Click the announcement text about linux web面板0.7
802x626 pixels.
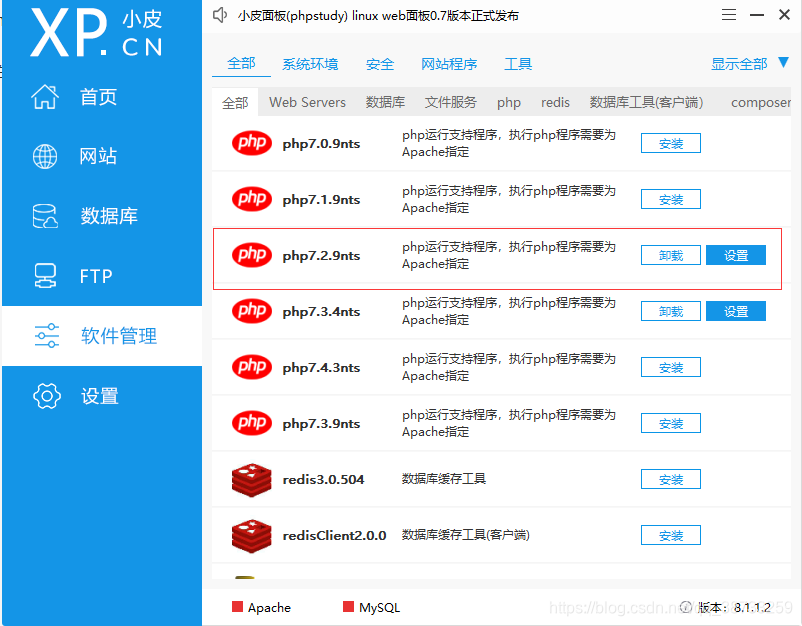coord(378,16)
